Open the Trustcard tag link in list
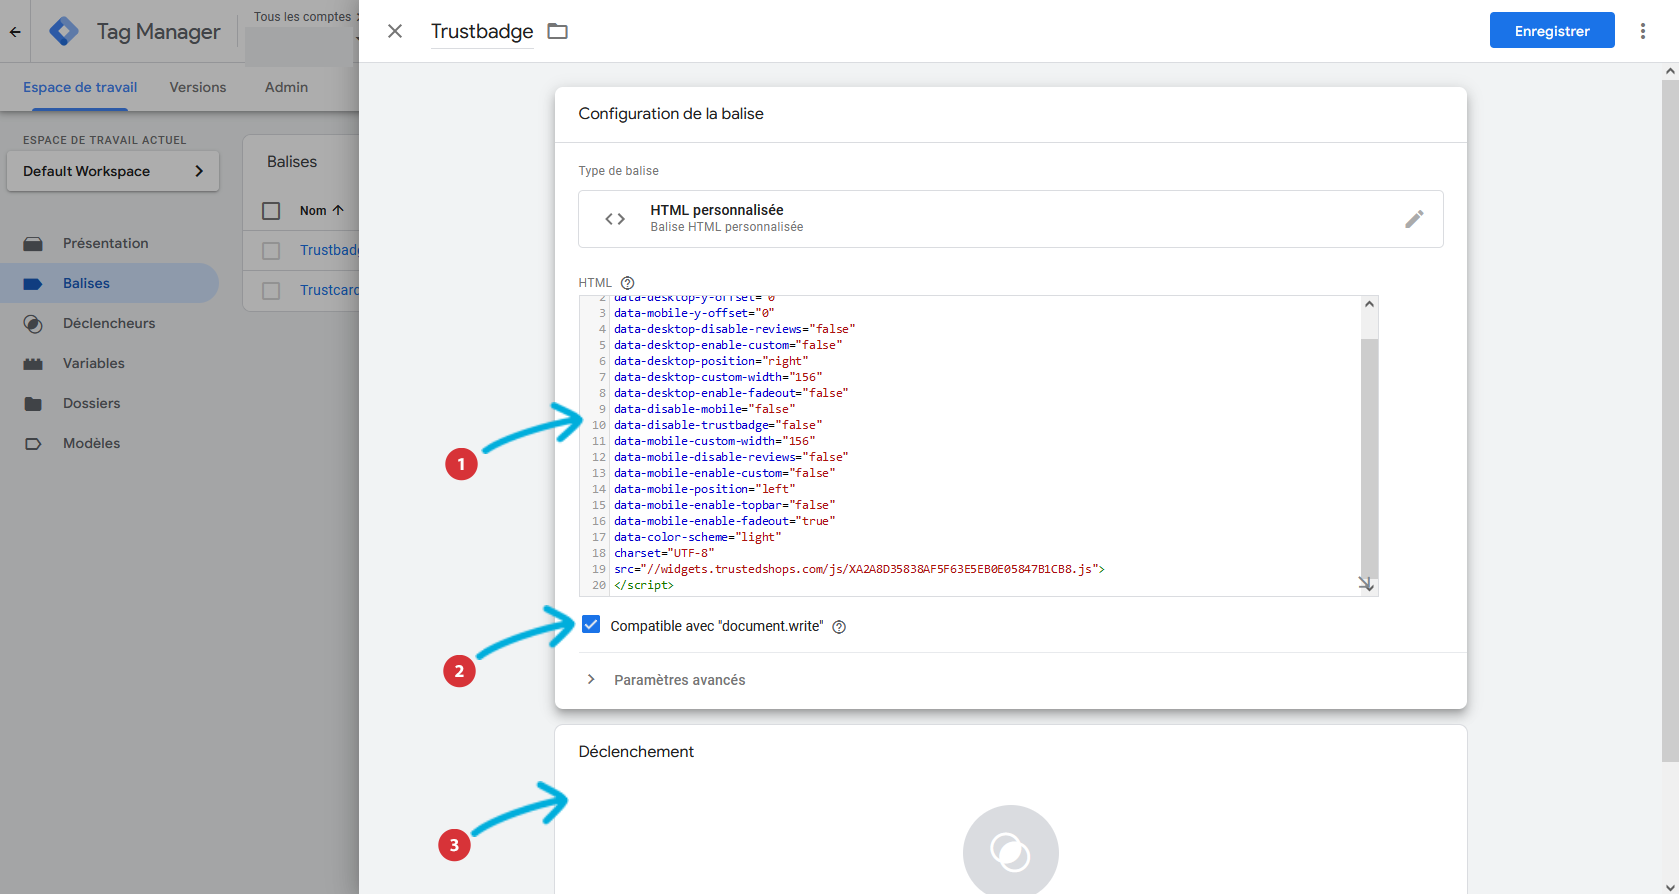This screenshot has width=1679, height=894. pyautogui.click(x=329, y=290)
